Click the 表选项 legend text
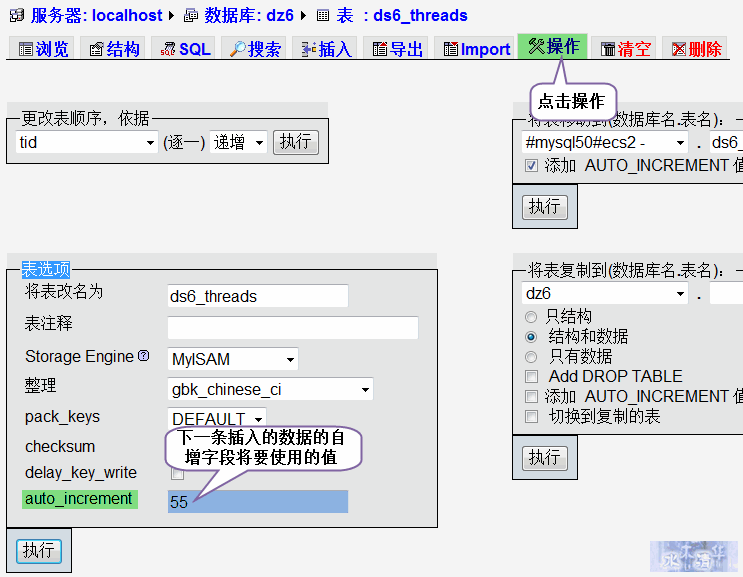743x577 pixels. (x=46, y=270)
